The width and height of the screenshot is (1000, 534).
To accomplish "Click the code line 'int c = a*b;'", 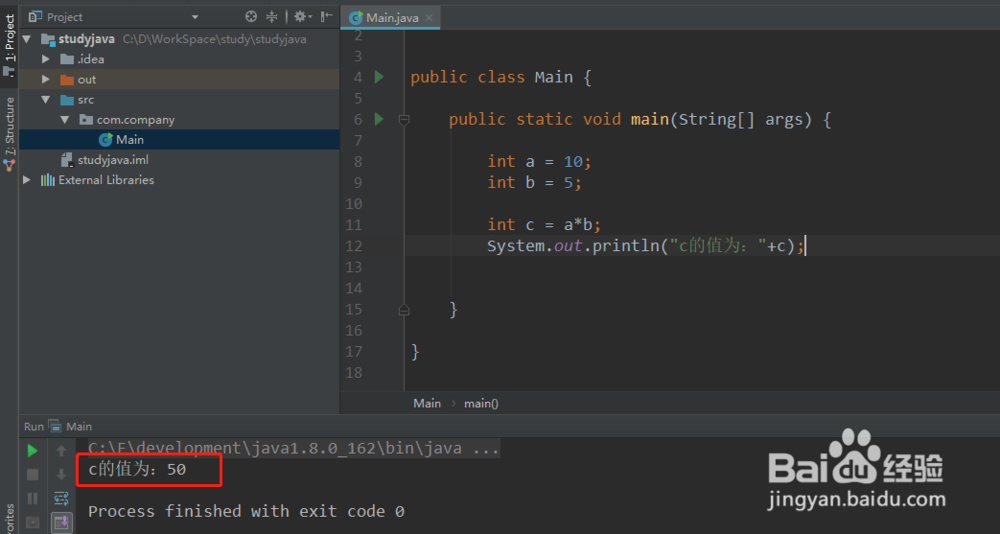I will click(x=544, y=225).
